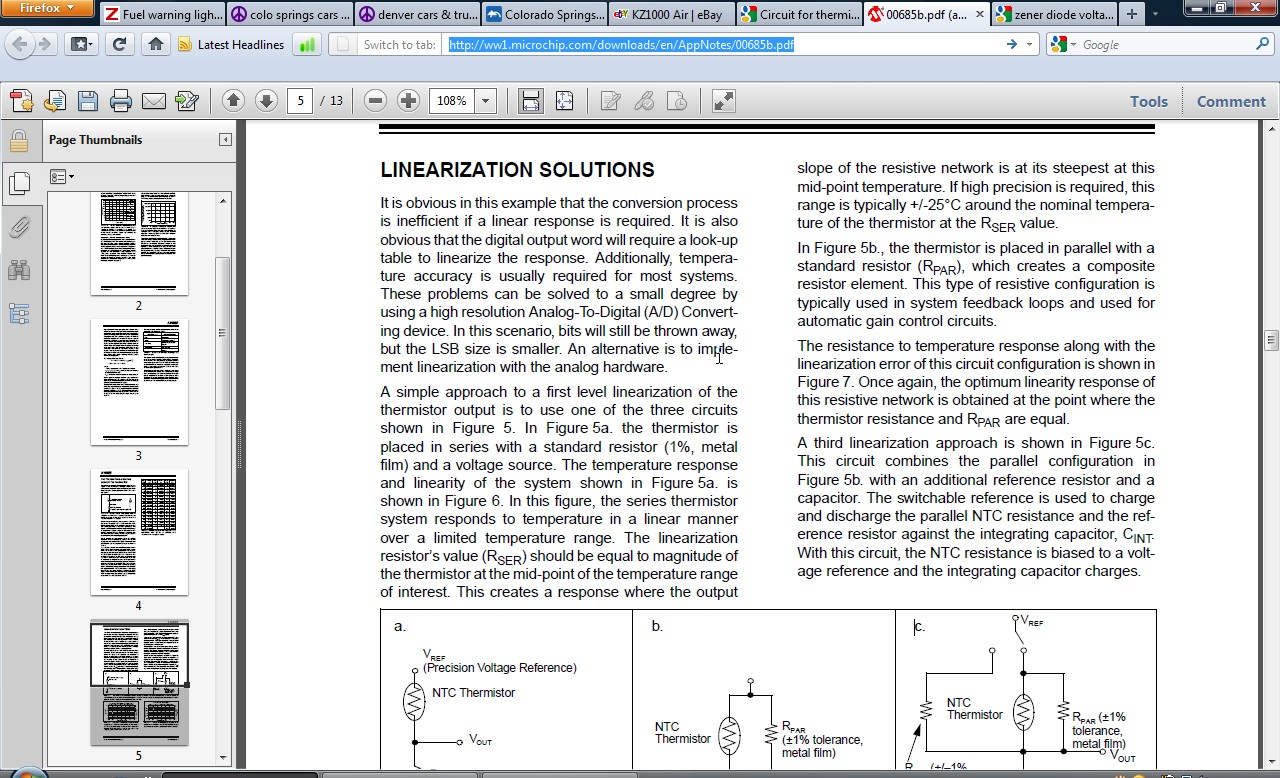
Task: Click the browser back button
Action: pos(19,44)
